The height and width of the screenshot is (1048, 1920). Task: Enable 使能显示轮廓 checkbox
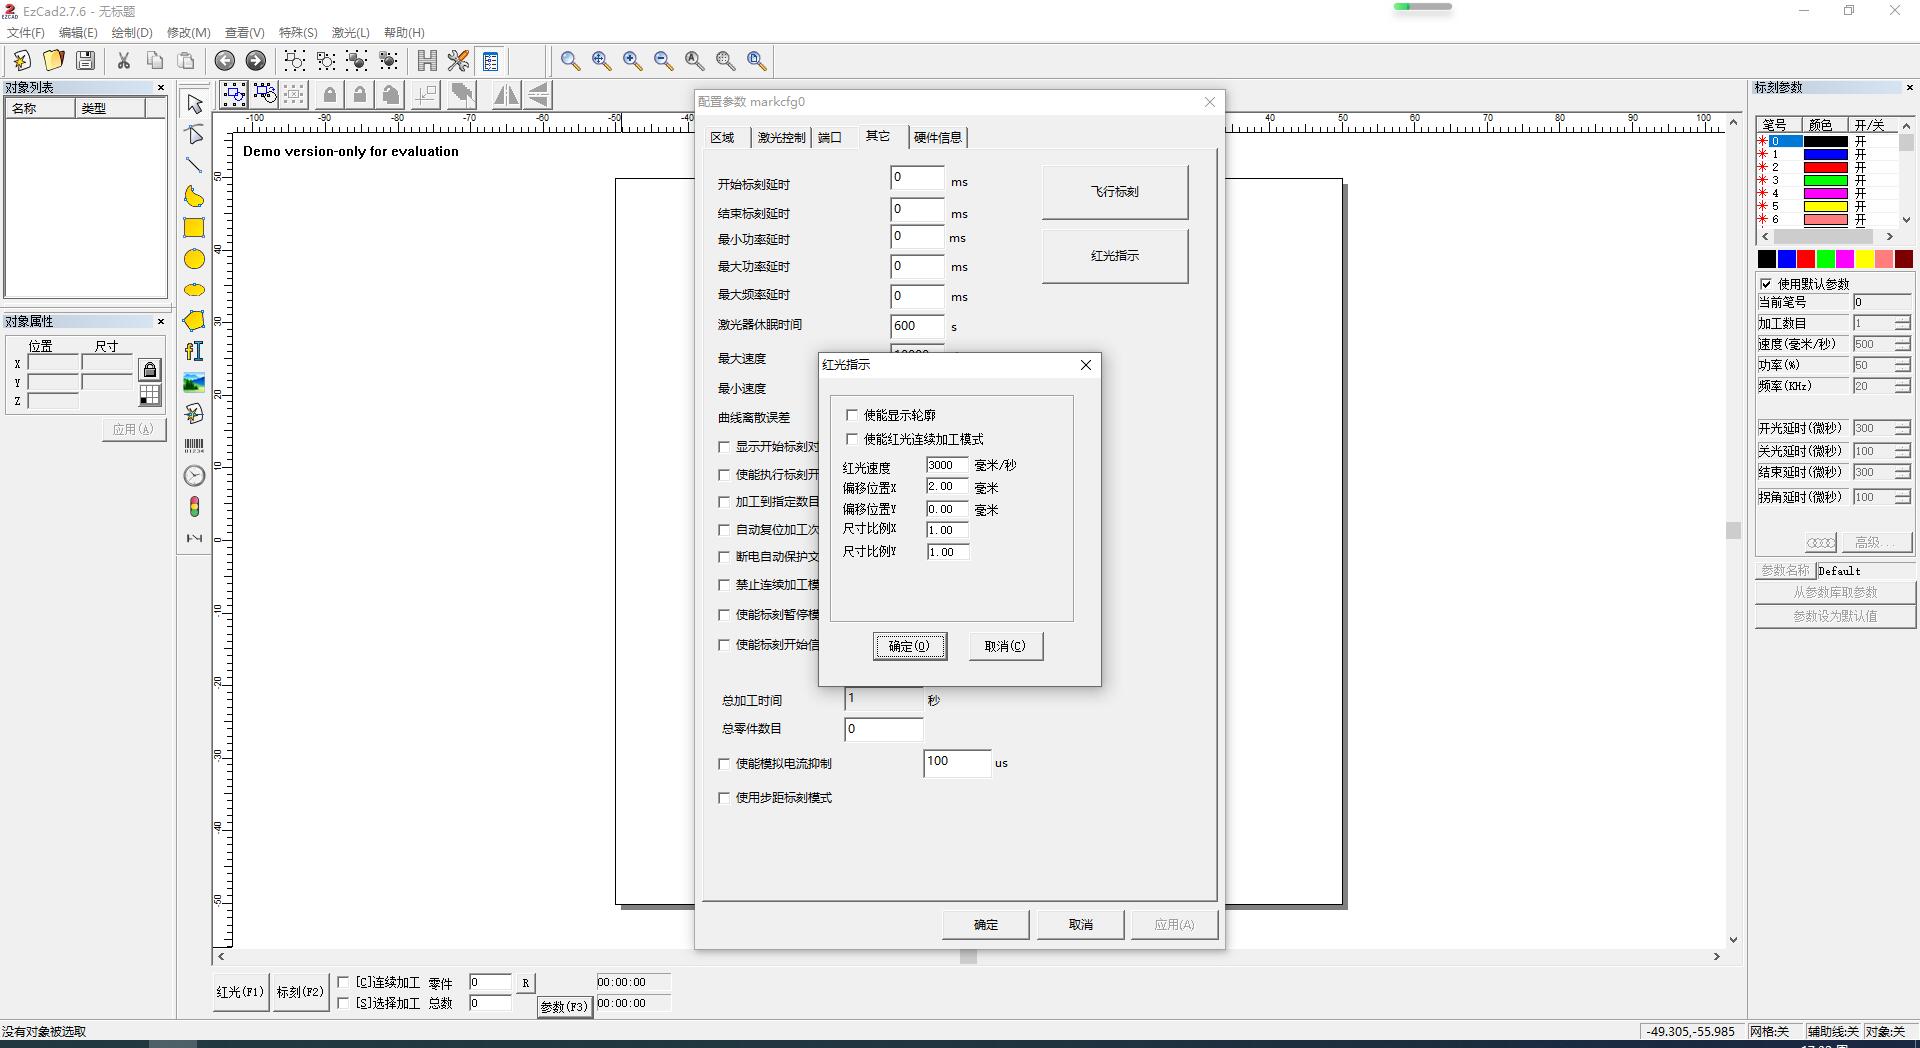pyautogui.click(x=852, y=415)
